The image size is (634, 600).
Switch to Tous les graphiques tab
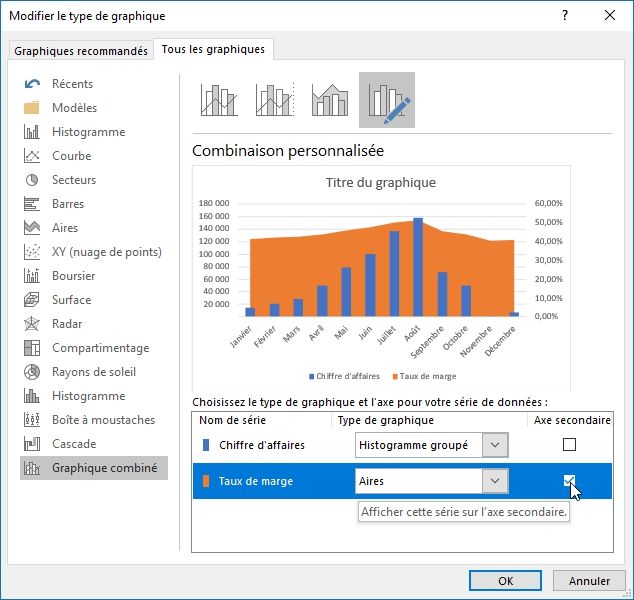tap(214, 49)
